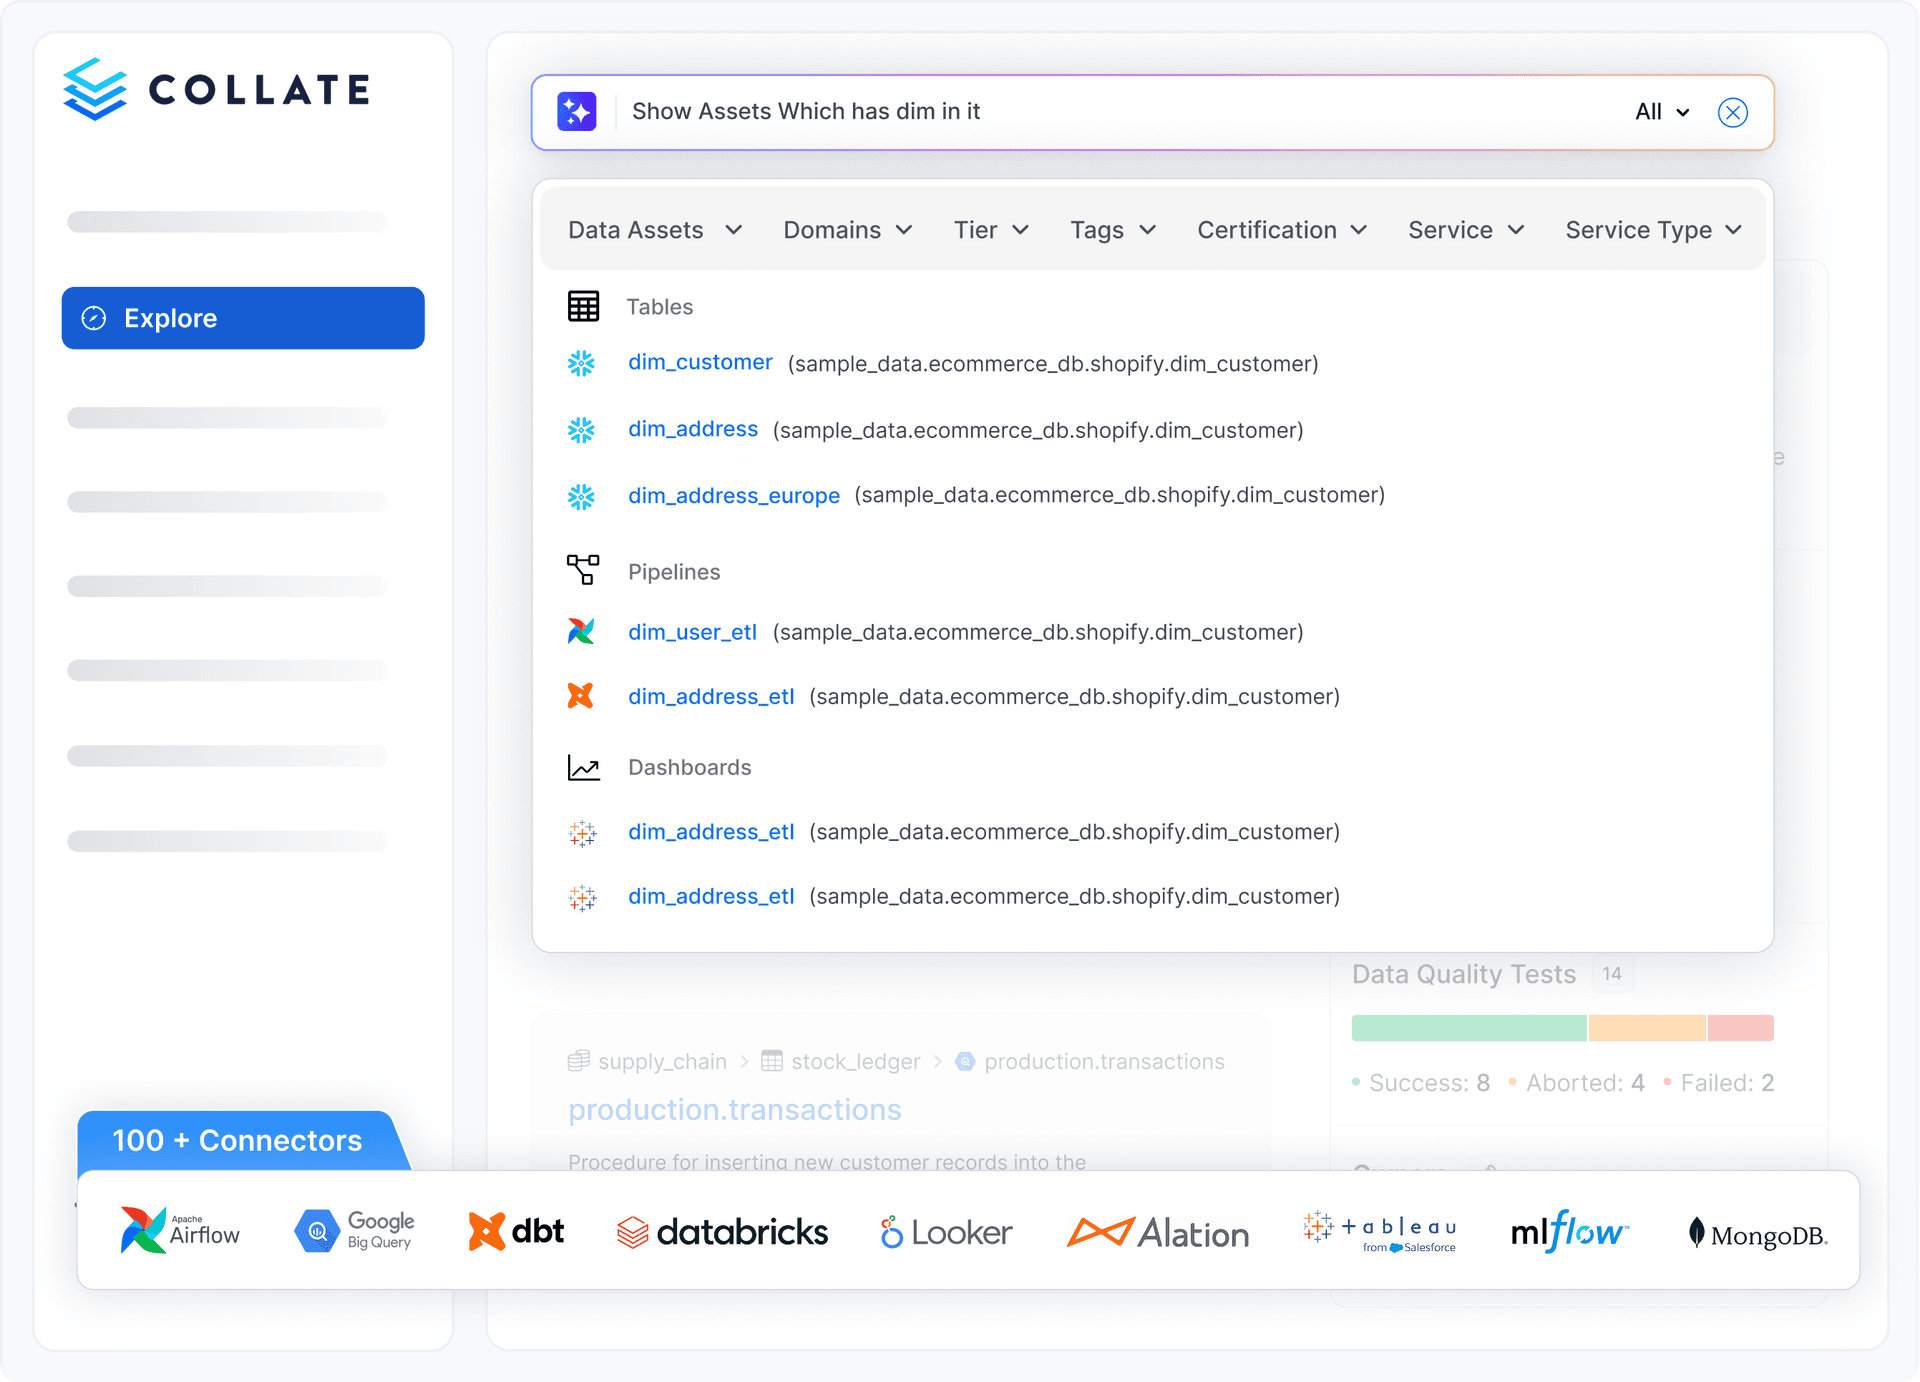The width and height of the screenshot is (1920, 1382).
Task: Select the 100 + Connectors tab
Action: pyautogui.click(x=238, y=1140)
